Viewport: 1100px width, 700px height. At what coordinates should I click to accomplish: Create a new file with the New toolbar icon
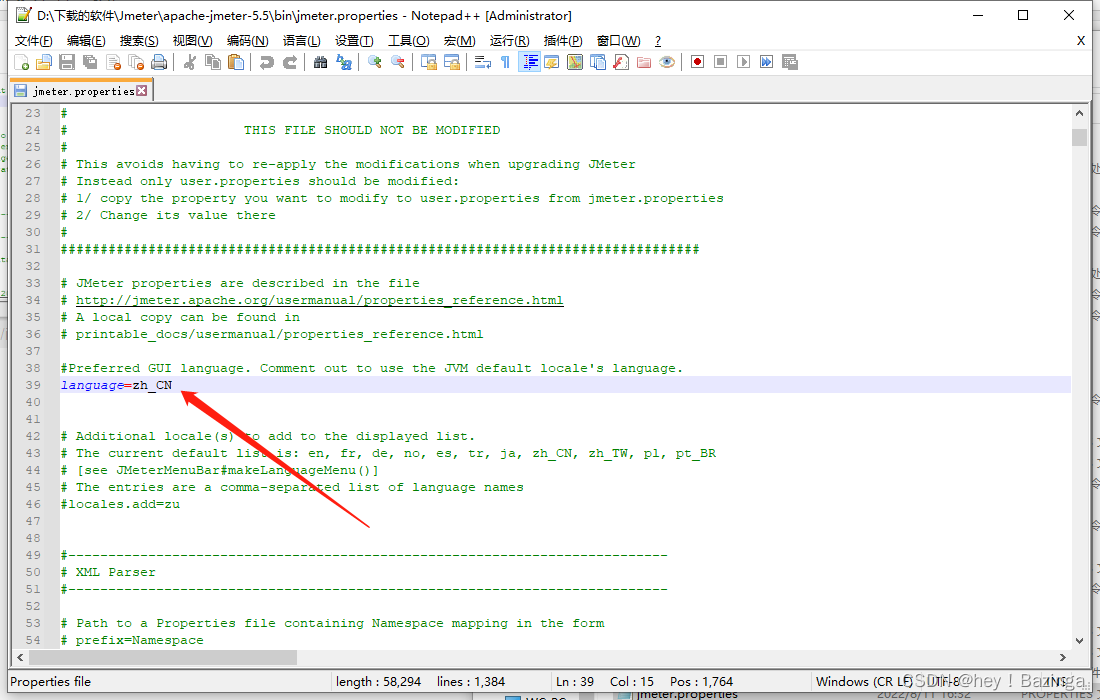pos(22,62)
